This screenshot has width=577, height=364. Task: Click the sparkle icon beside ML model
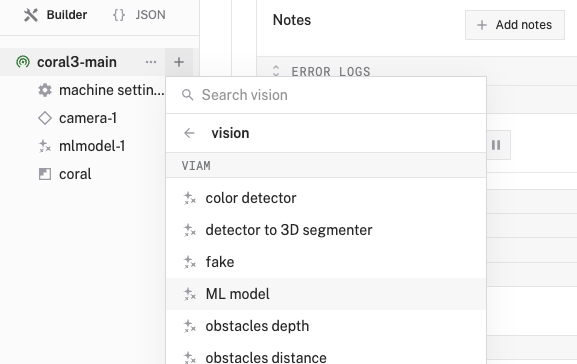coord(190,294)
